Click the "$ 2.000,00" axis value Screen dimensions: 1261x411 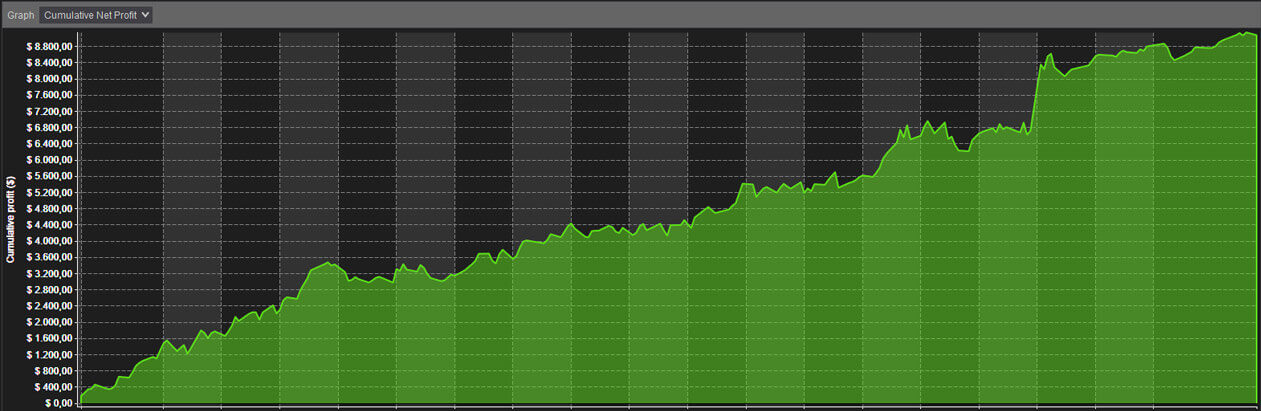(49, 322)
